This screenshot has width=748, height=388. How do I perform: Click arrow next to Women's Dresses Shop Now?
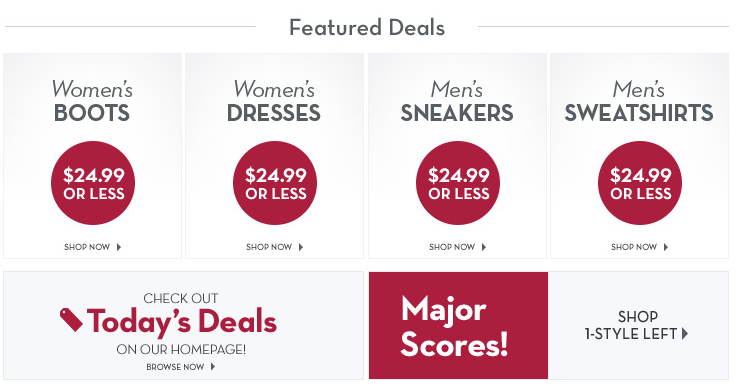[301, 247]
